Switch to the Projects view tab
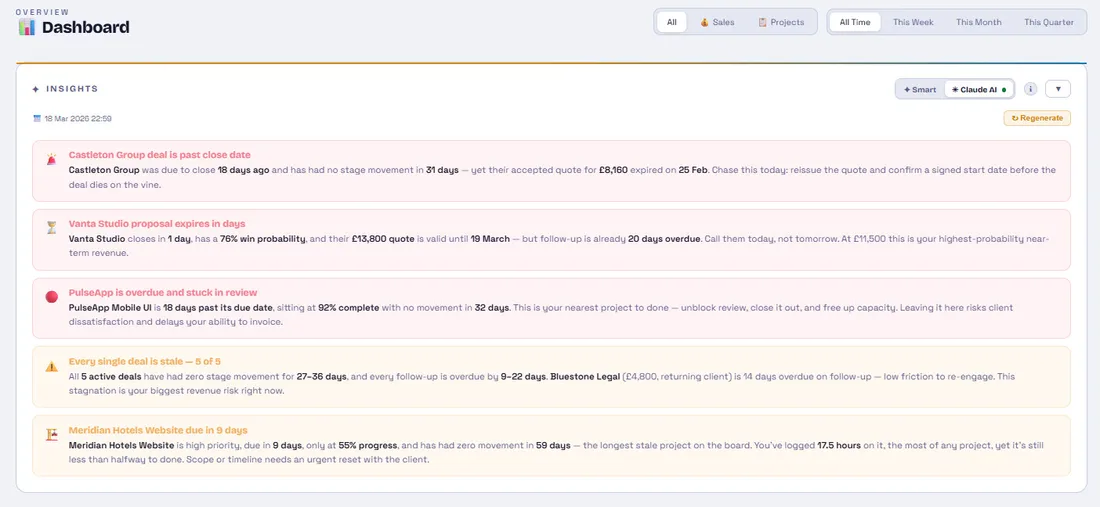 click(780, 22)
